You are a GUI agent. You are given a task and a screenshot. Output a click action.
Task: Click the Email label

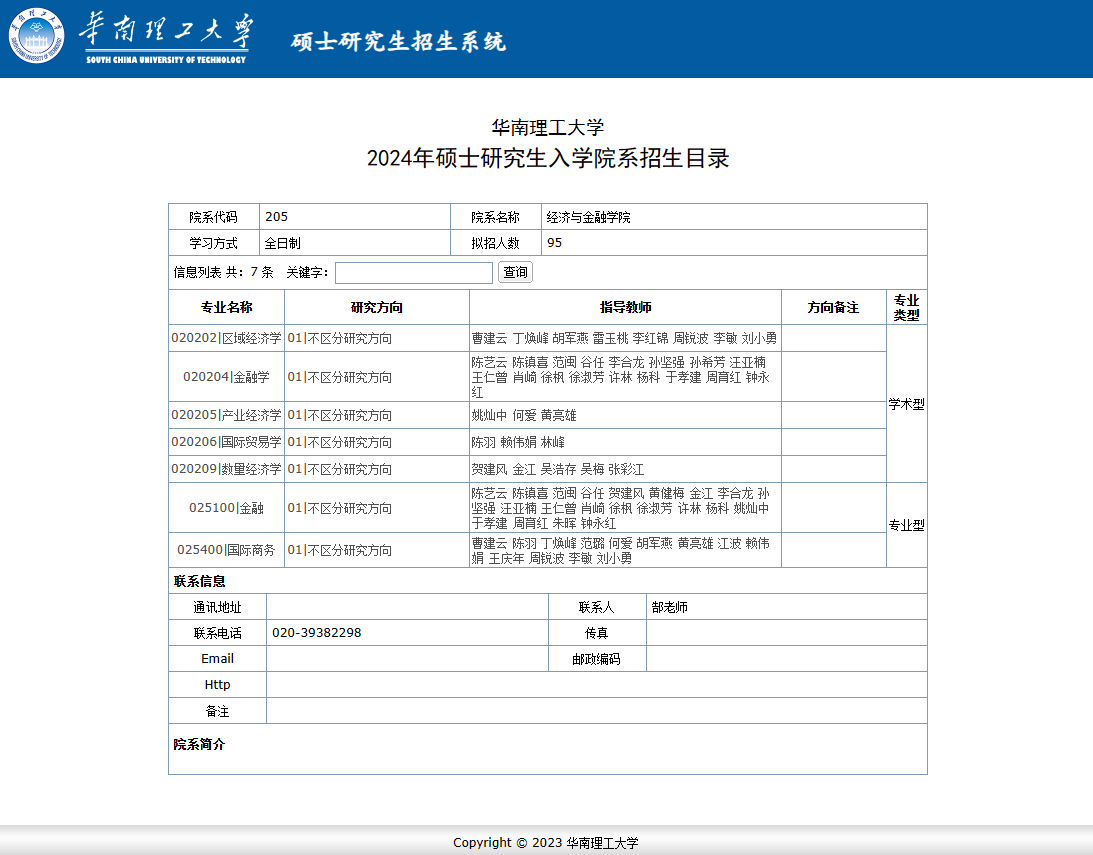click(x=217, y=658)
